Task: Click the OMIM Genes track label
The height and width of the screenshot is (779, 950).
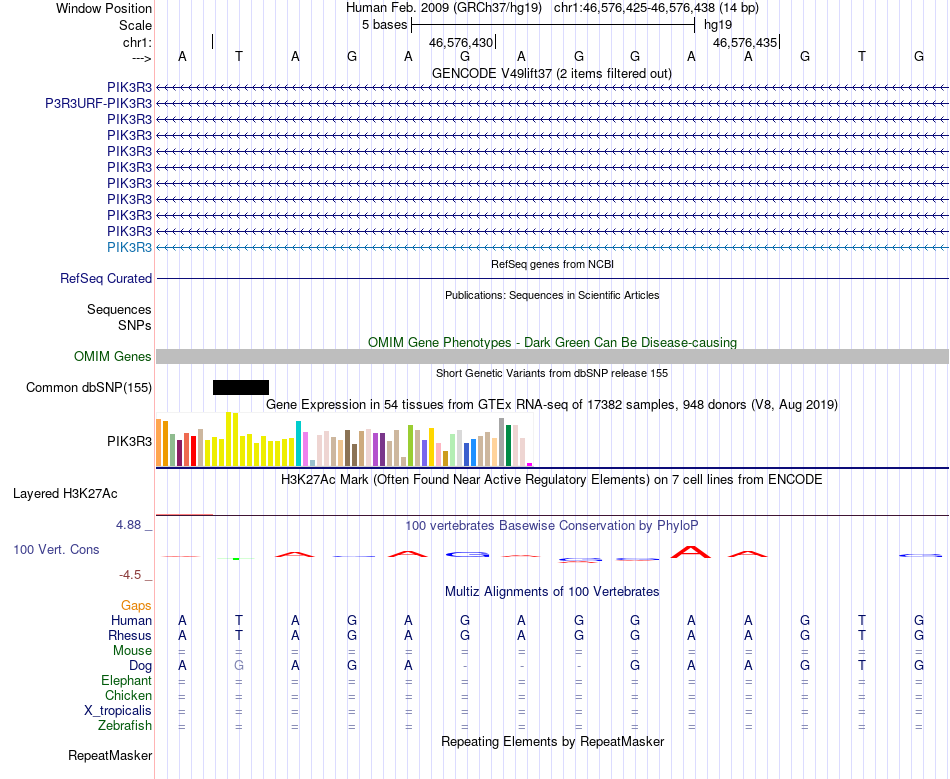Action: (x=113, y=356)
